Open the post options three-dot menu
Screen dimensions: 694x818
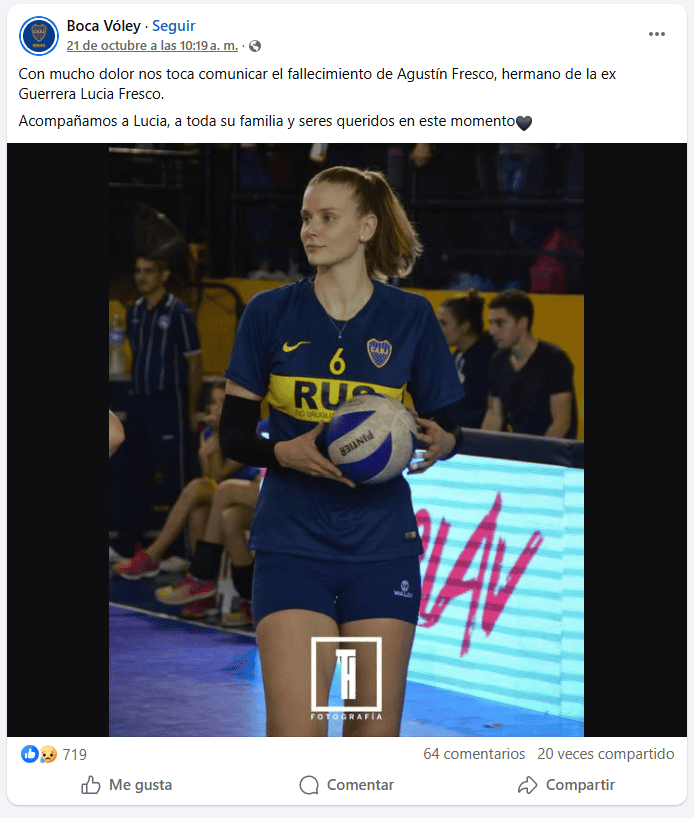[656, 34]
